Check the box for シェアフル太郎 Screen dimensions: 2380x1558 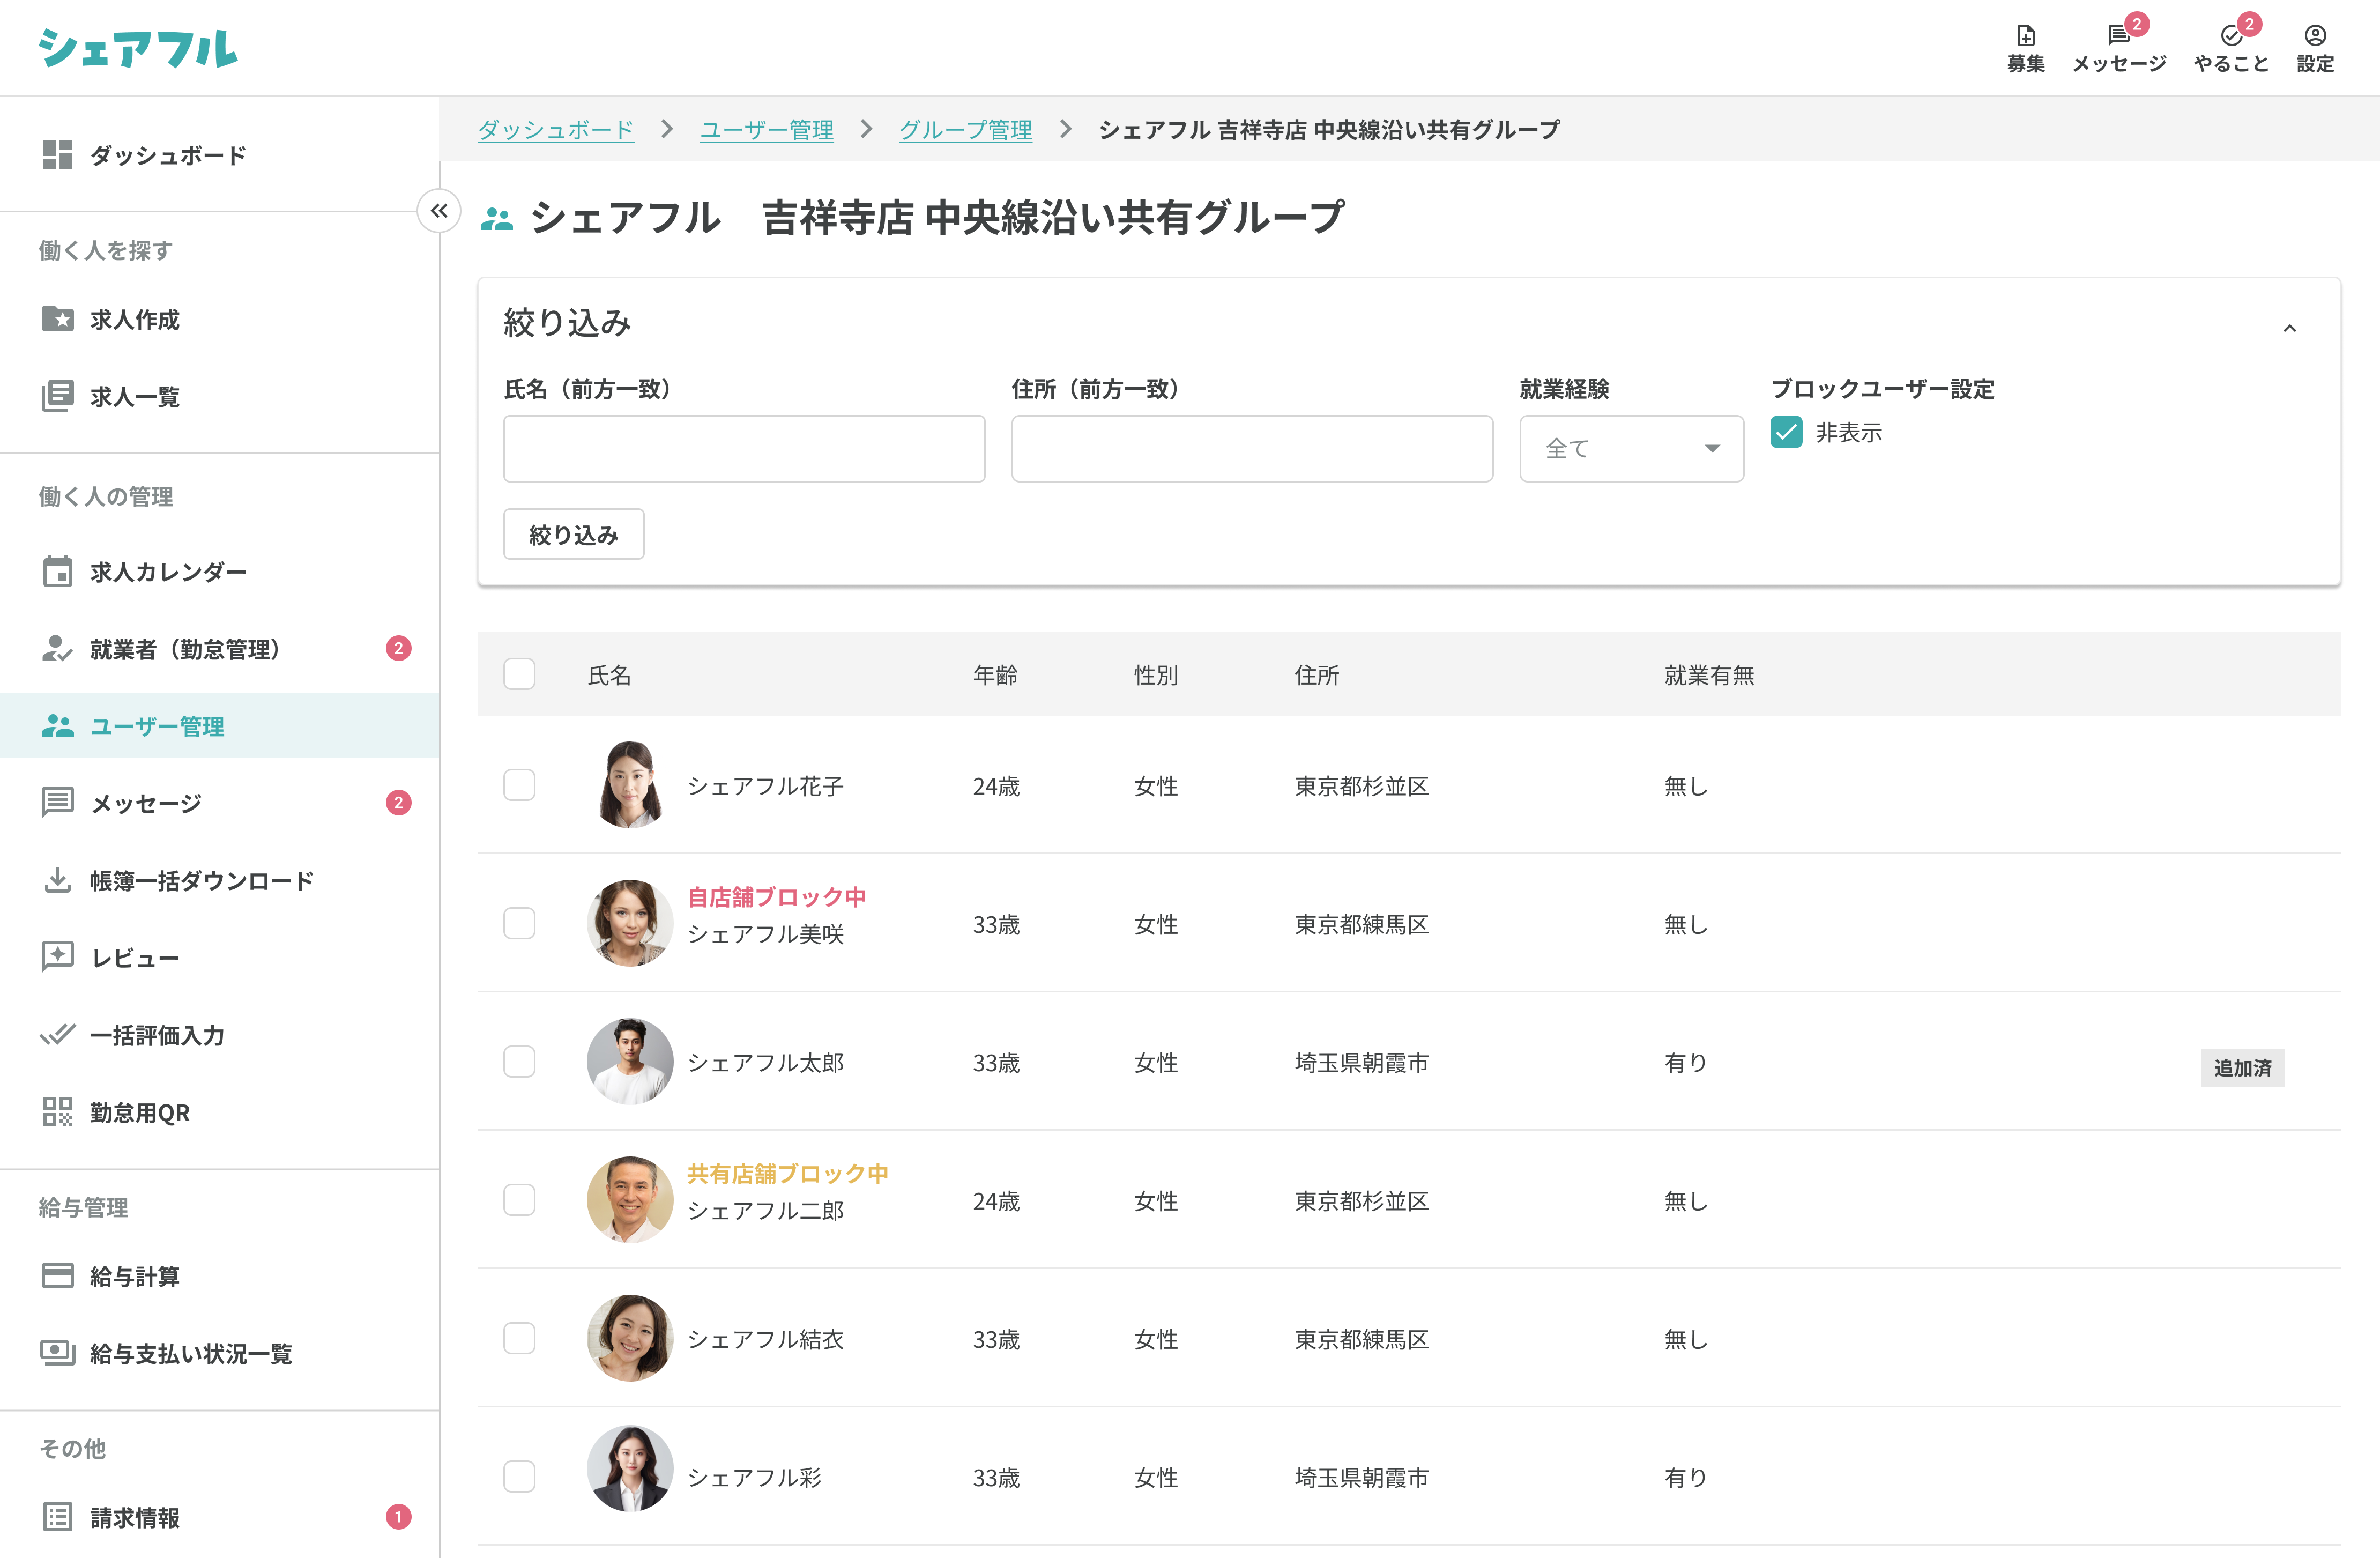pyautogui.click(x=519, y=1061)
